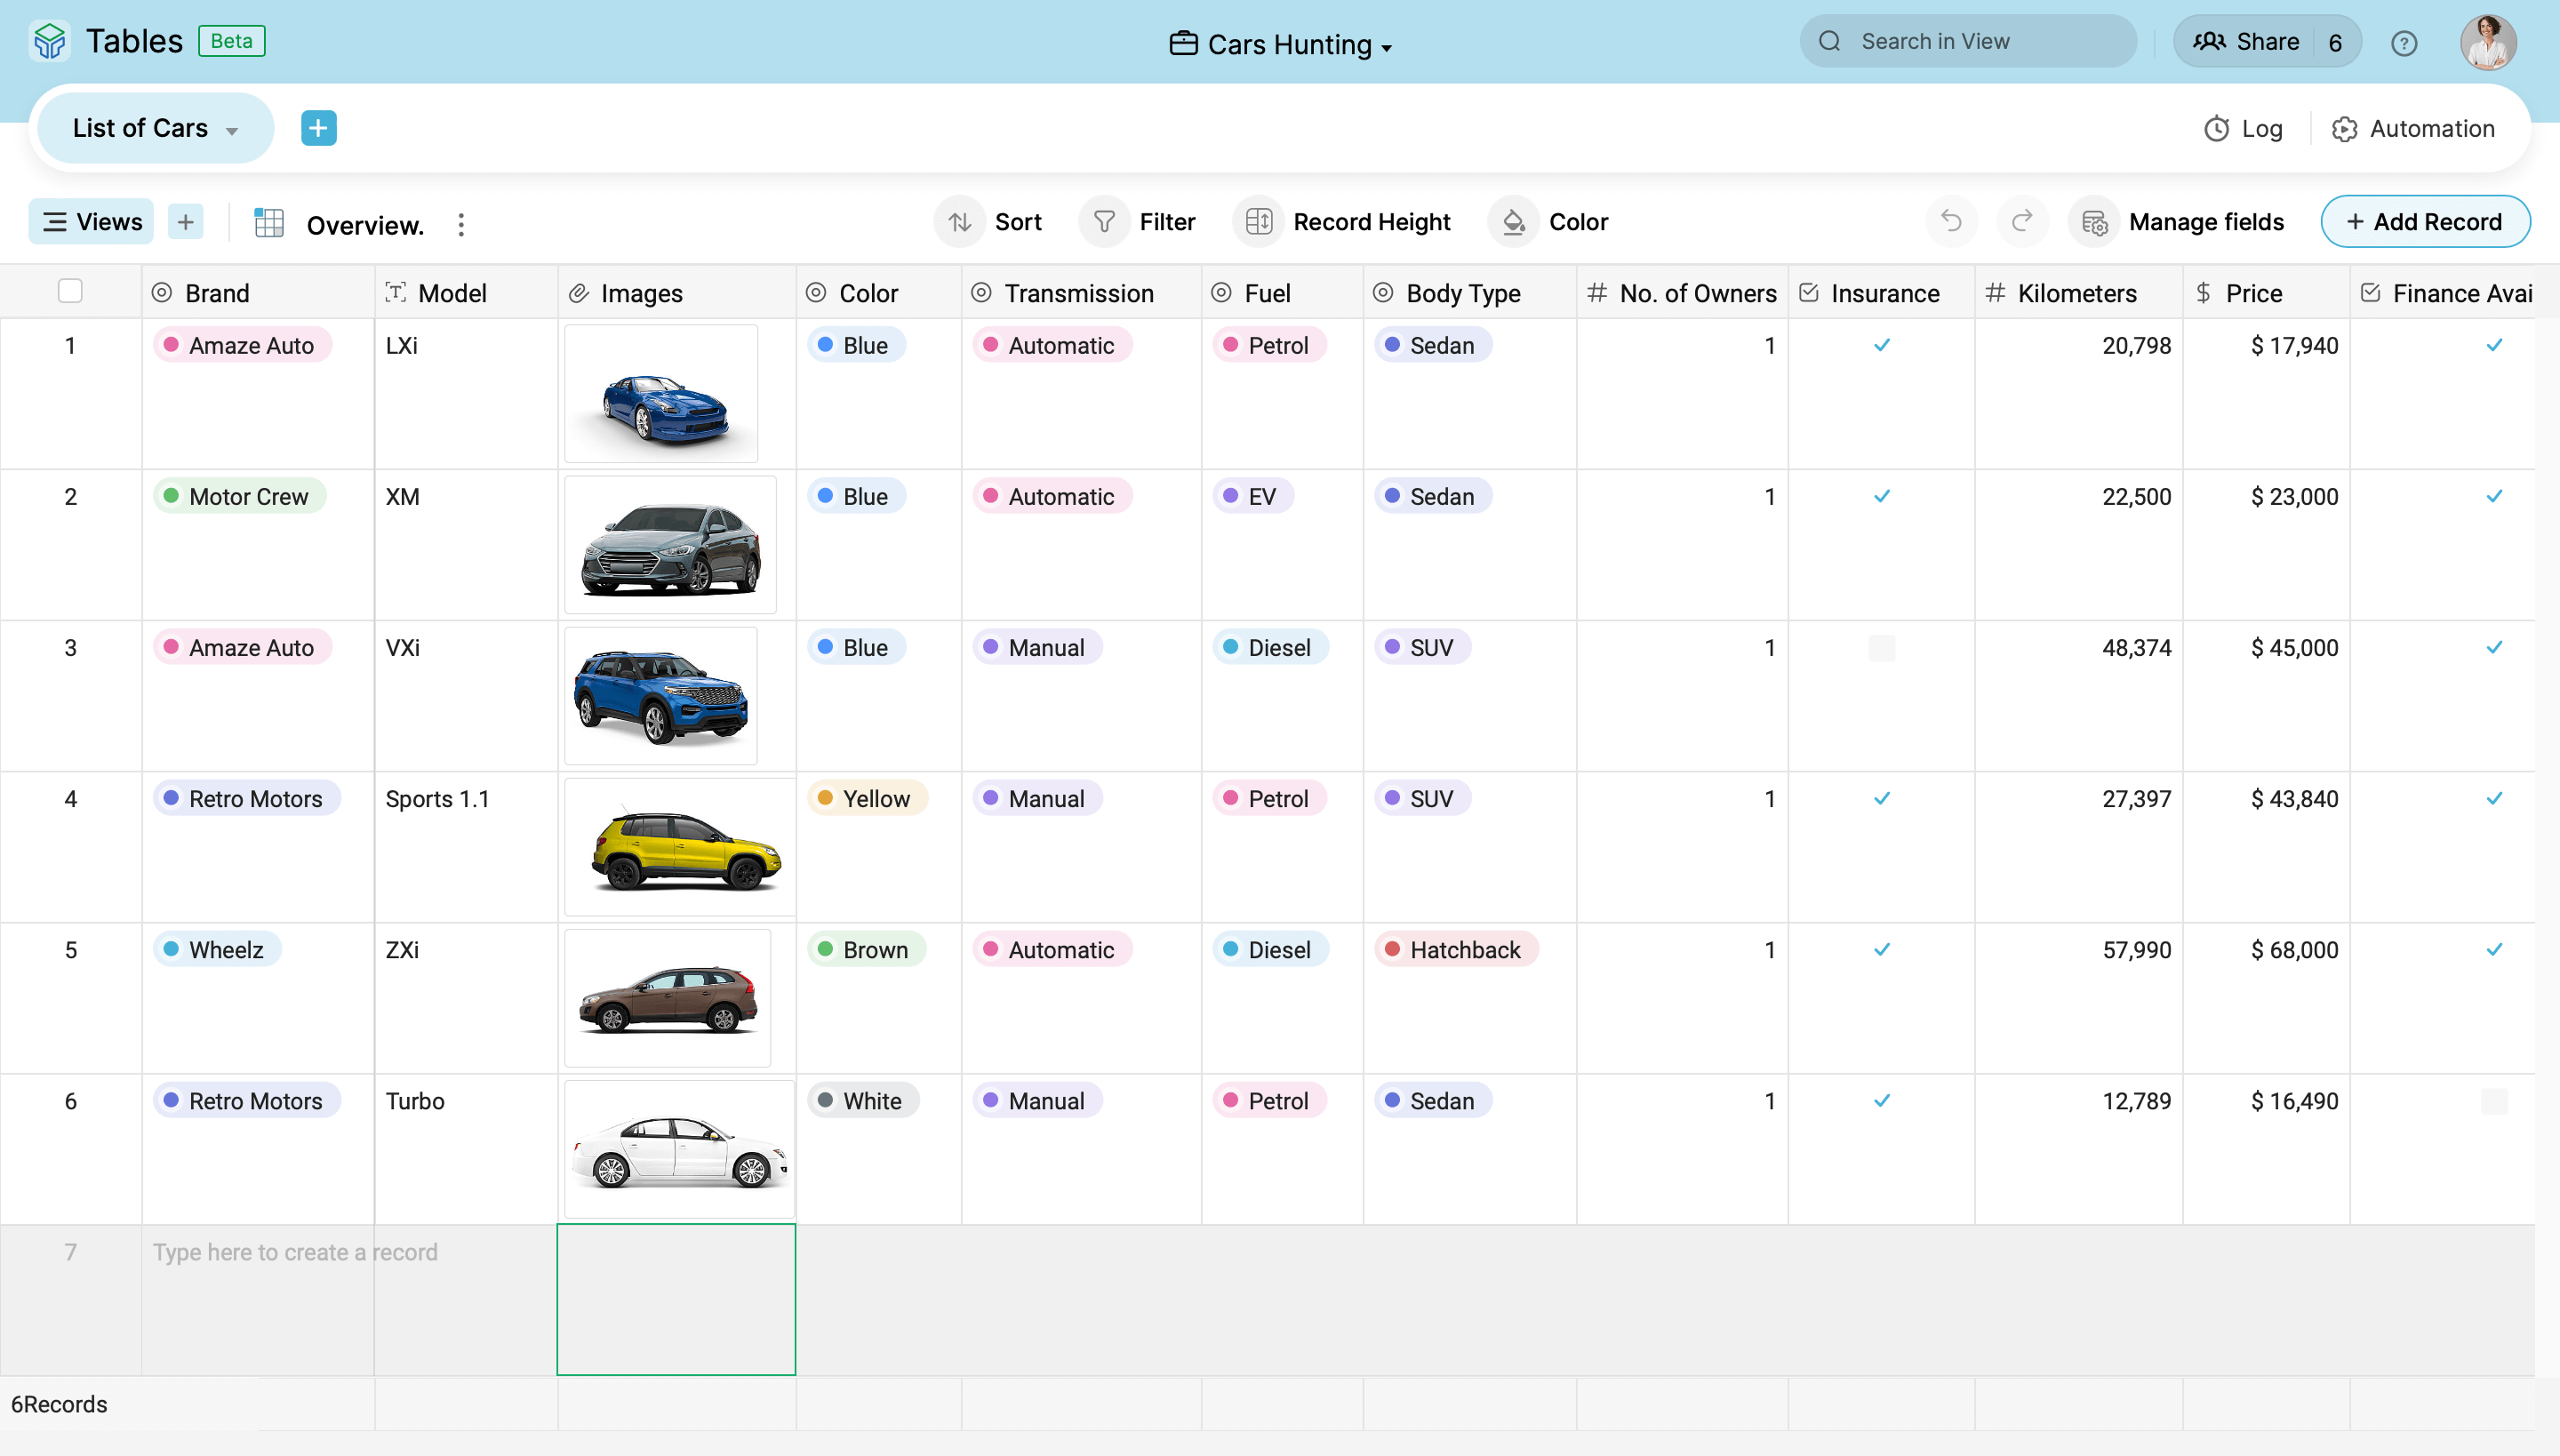2560x1456 pixels.
Task: Open the Overview view options menu
Action: [461, 225]
